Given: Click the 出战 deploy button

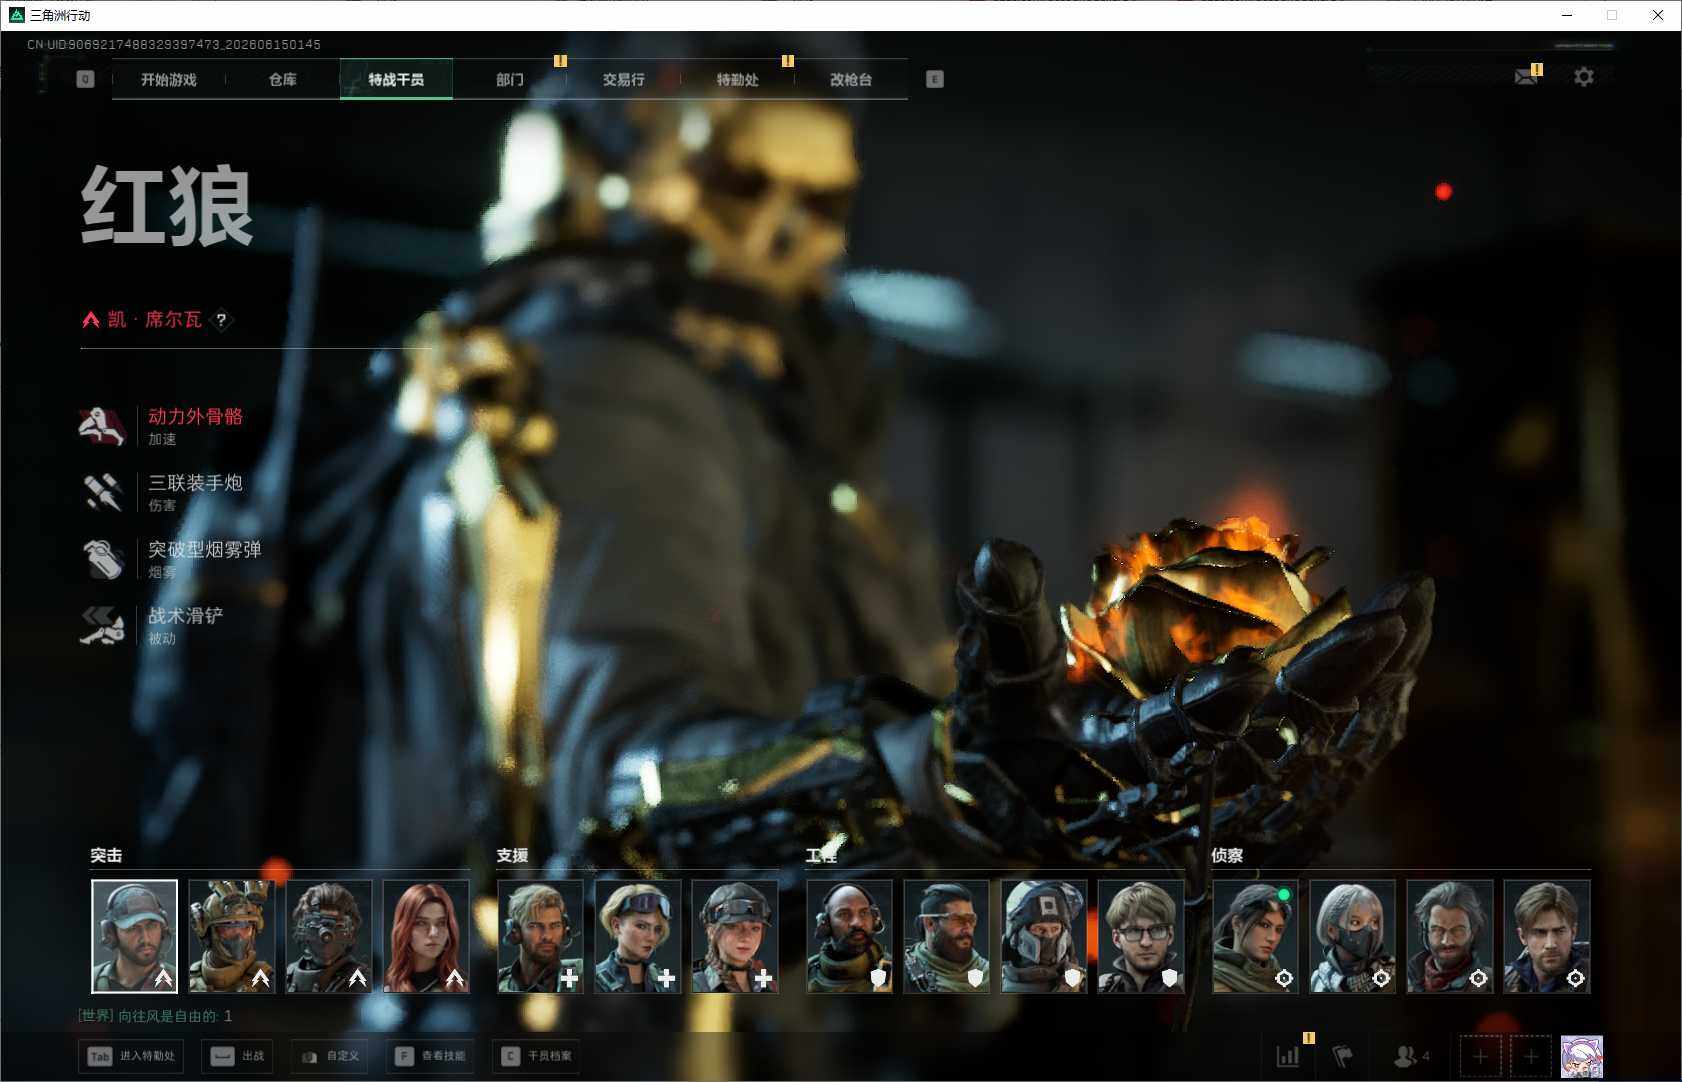Looking at the screenshot, I should pyautogui.click(x=238, y=1056).
